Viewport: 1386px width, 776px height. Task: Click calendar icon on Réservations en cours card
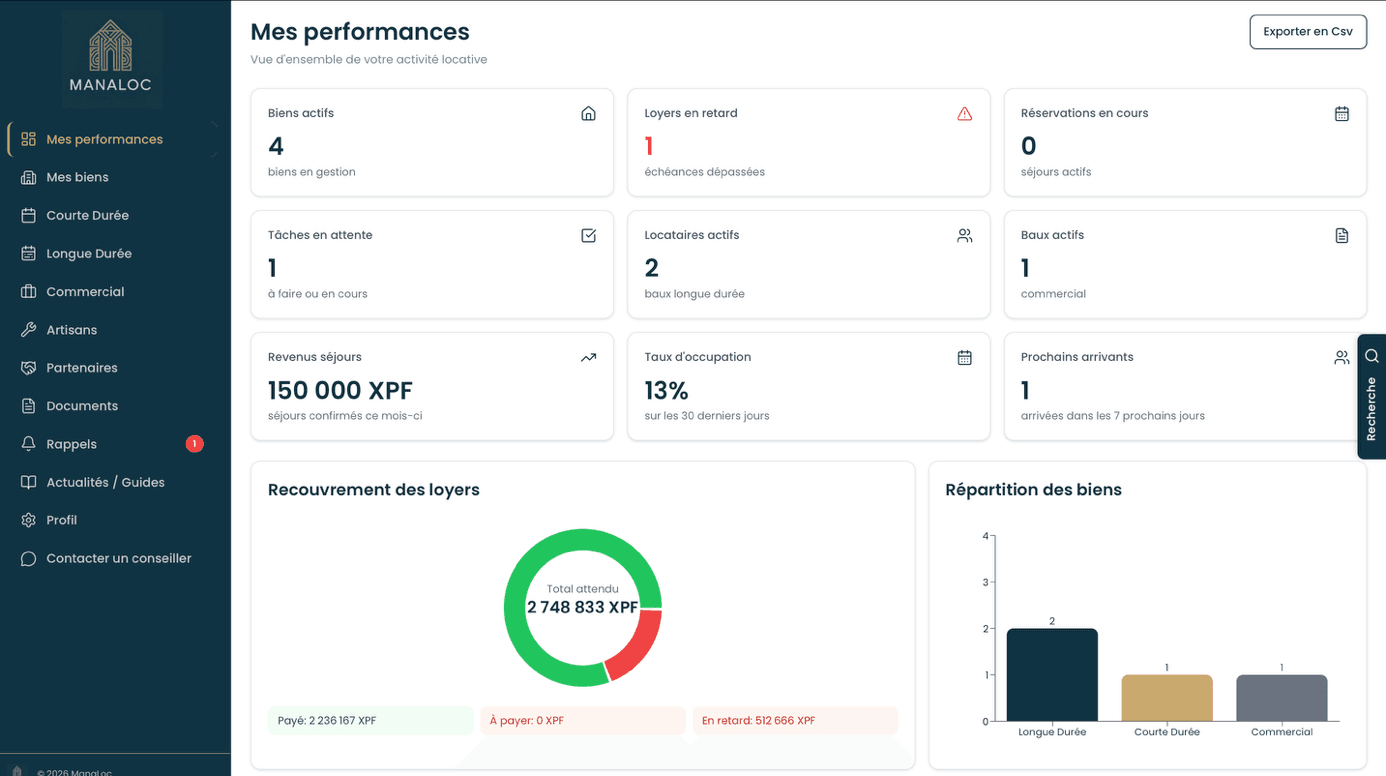tap(1341, 114)
